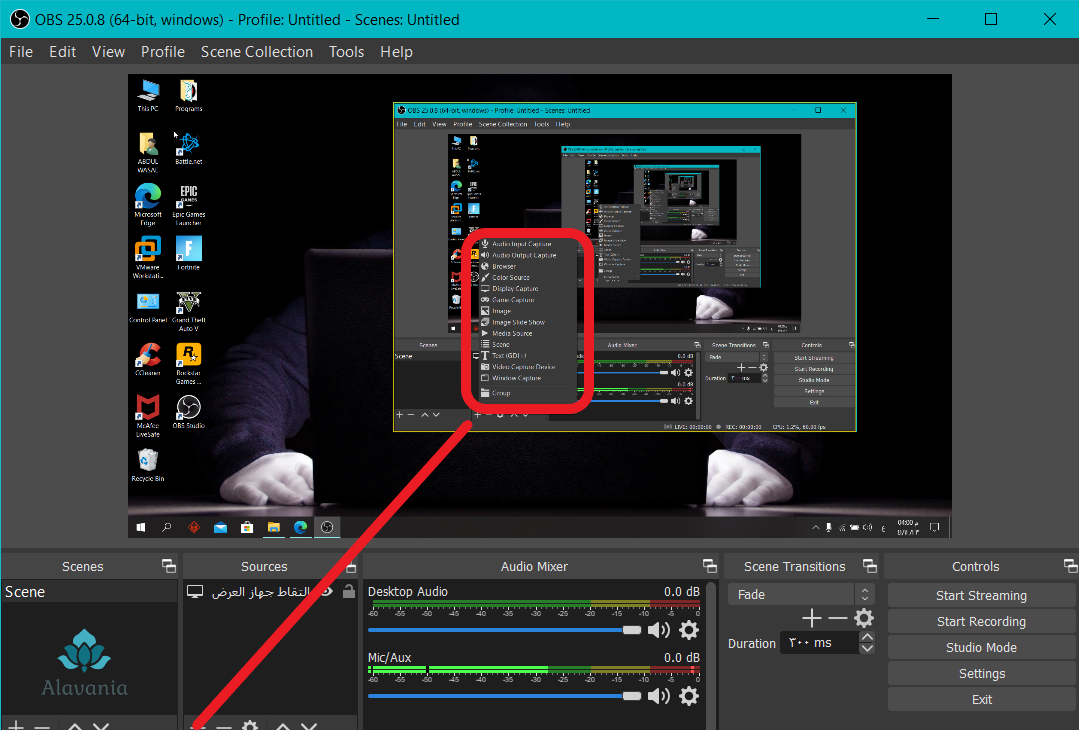Screen dimensions: 1079x730
Task: Open Mic/Aux gear settings
Action: point(689,696)
